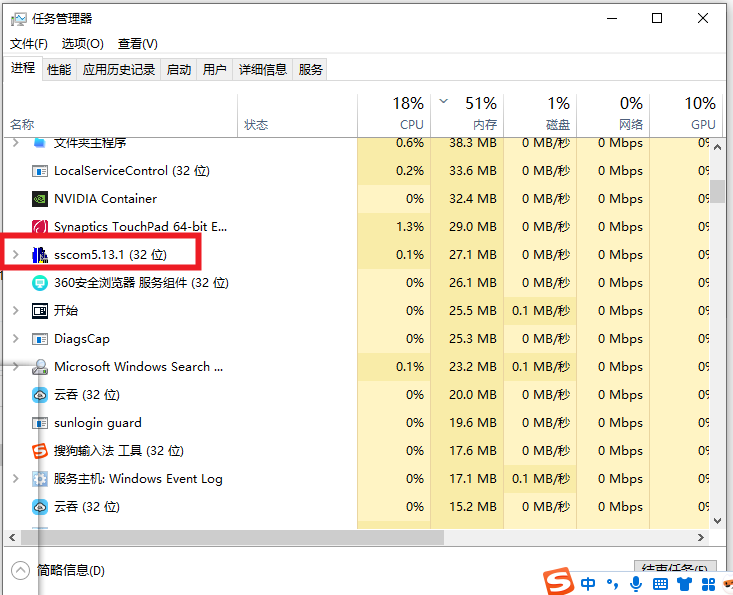This screenshot has height=595, width=733.
Task: Click the Task Manager title bar icon
Action: coord(19,19)
